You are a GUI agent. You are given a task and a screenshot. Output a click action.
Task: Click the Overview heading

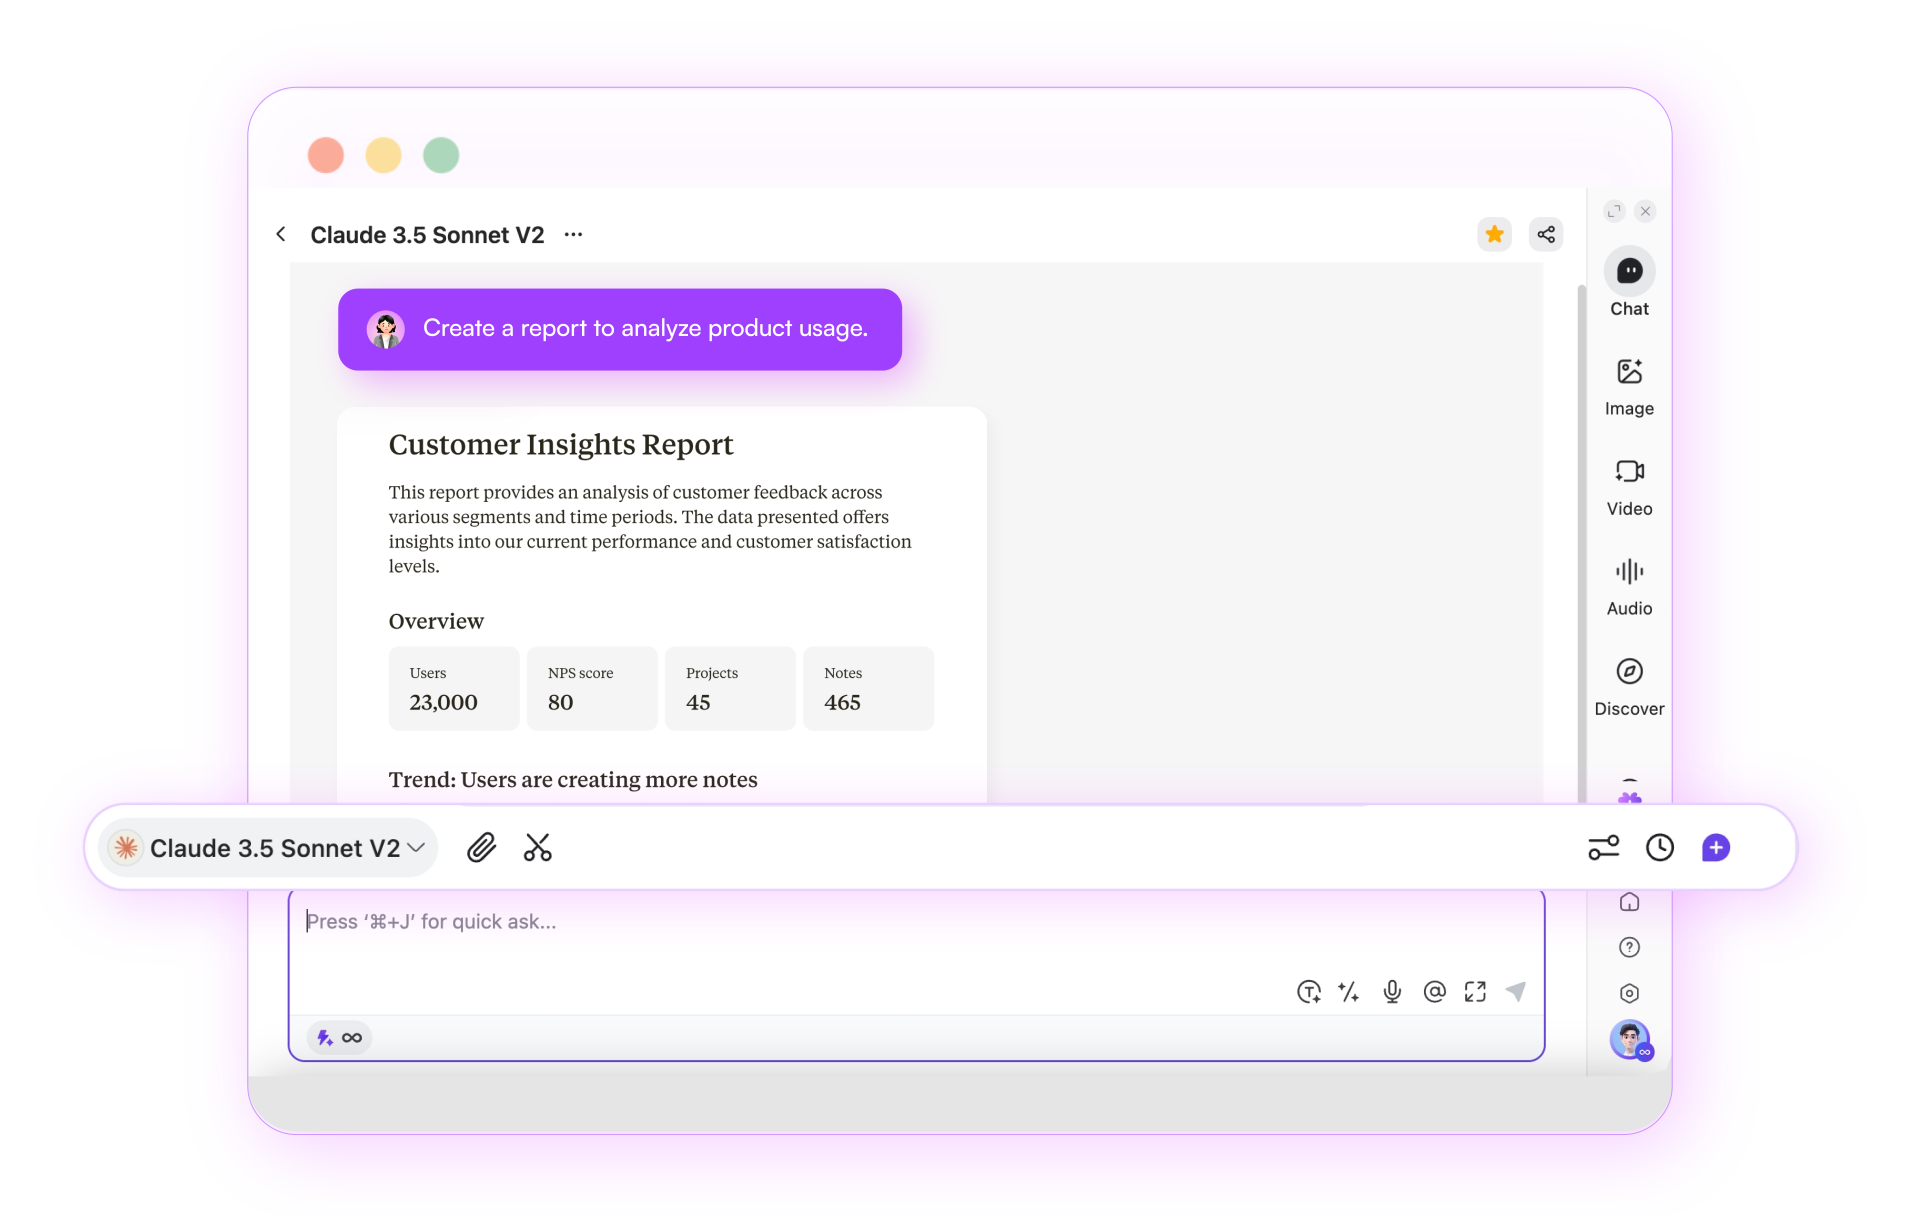coord(436,621)
